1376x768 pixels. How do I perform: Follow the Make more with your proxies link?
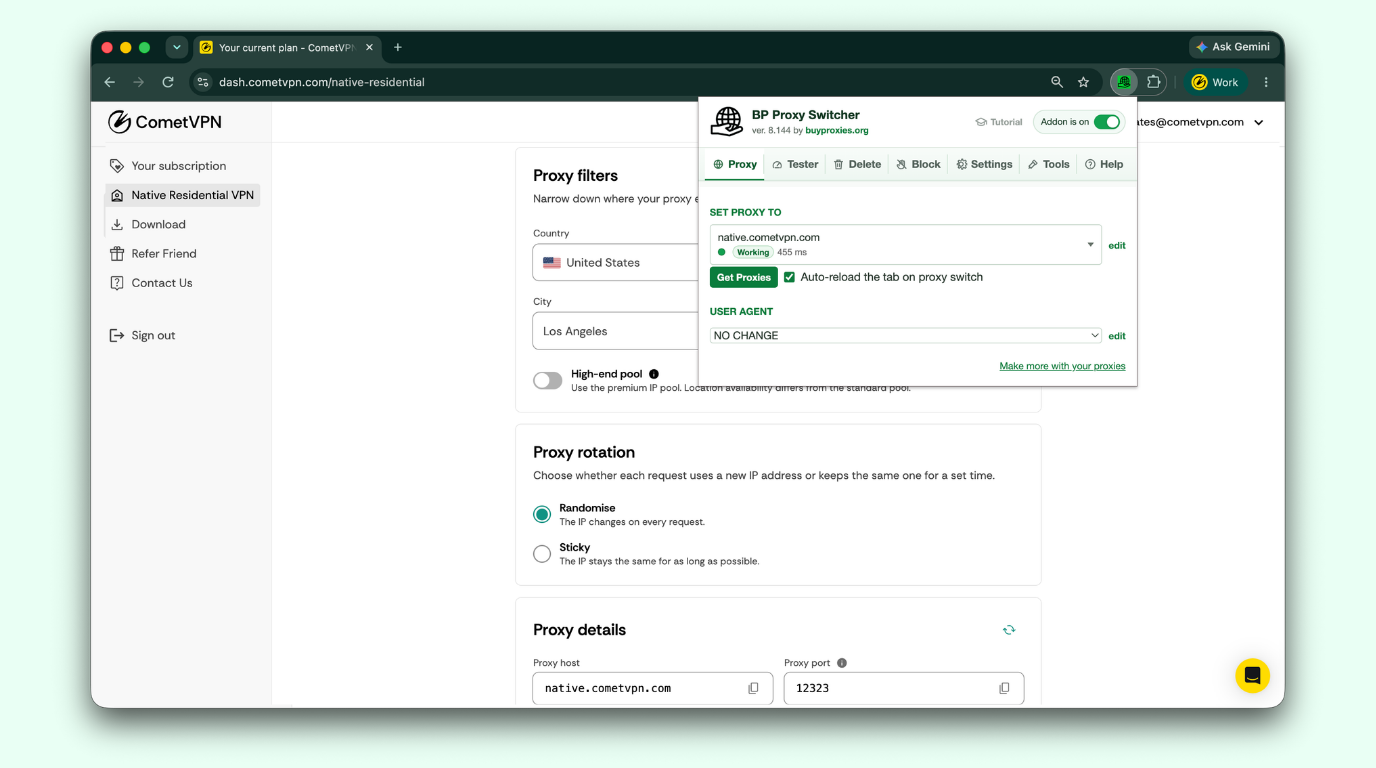(1062, 366)
